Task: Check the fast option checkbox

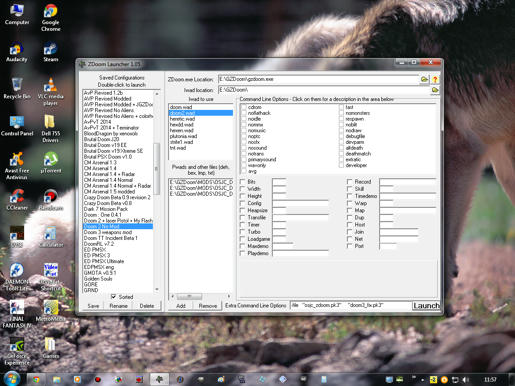Action: point(341,107)
